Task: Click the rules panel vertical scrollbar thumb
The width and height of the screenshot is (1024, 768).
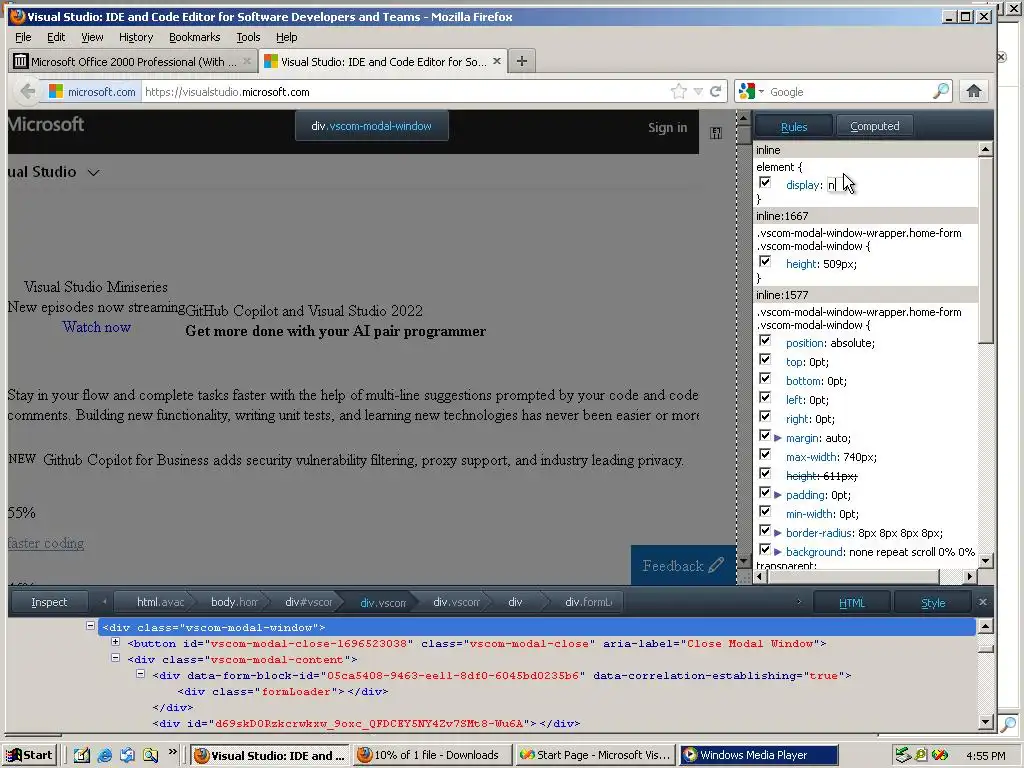Action: (x=985, y=250)
